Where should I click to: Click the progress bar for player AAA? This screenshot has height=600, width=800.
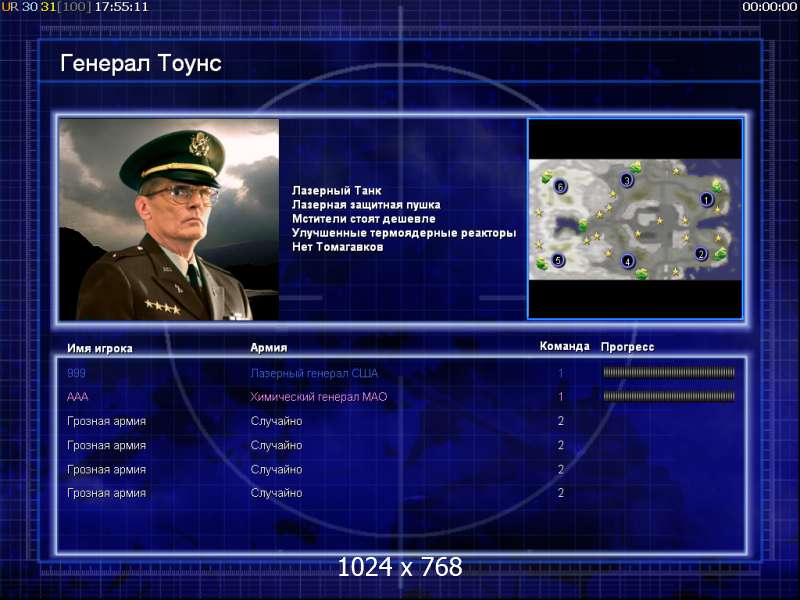click(x=669, y=396)
